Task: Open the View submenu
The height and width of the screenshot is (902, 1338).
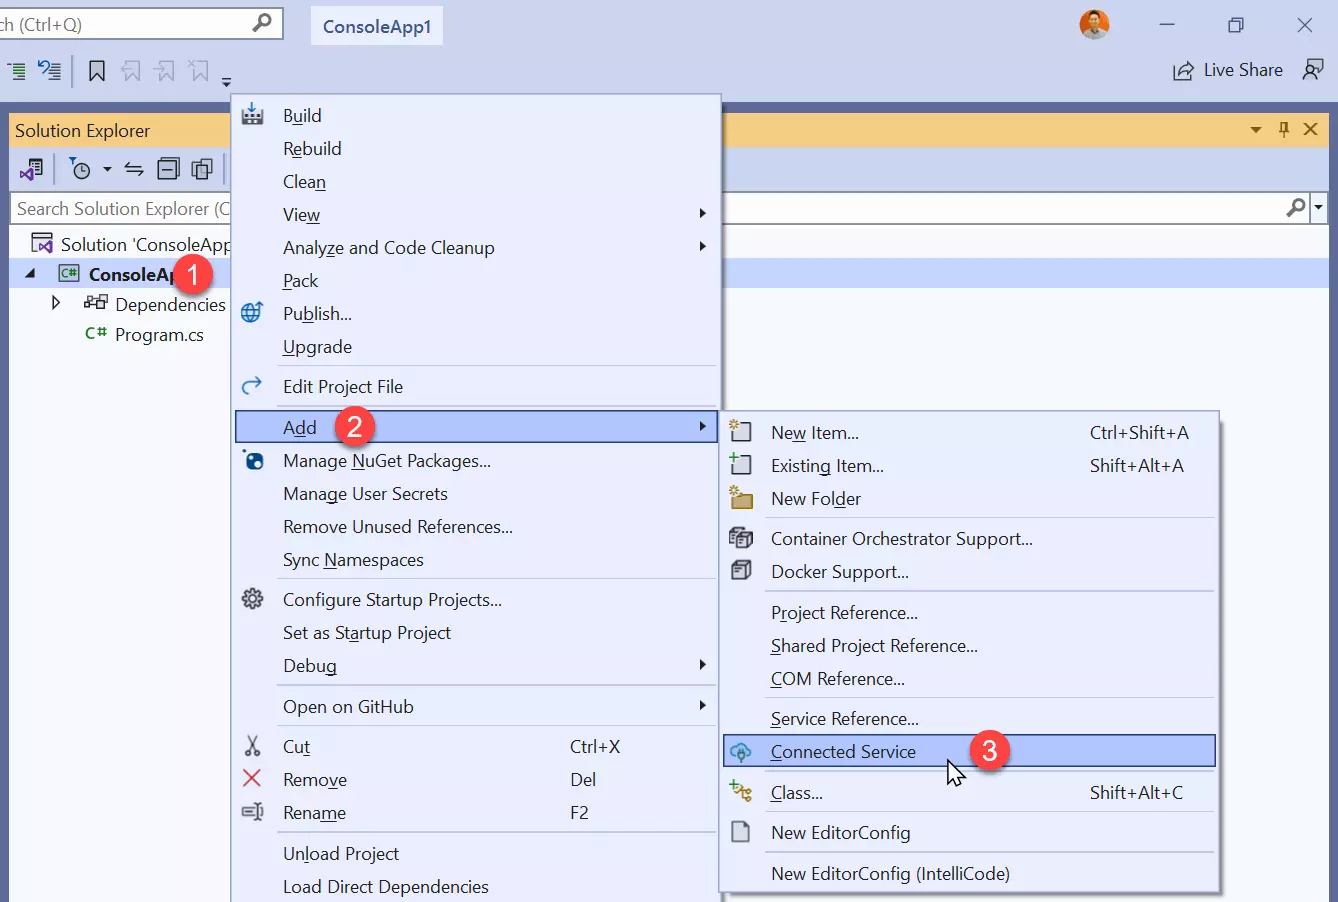Action: point(476,214)
